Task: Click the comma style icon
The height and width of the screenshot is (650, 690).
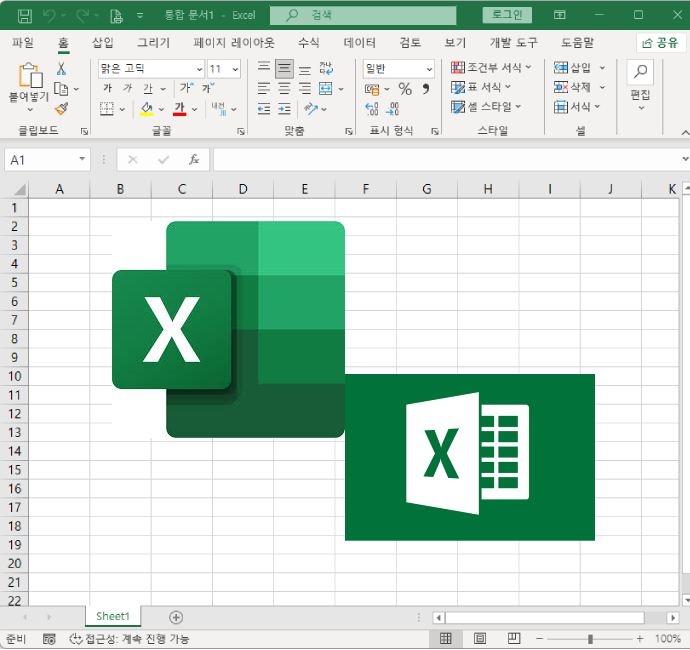Action: pyautogui.click(x=426, y=89)
